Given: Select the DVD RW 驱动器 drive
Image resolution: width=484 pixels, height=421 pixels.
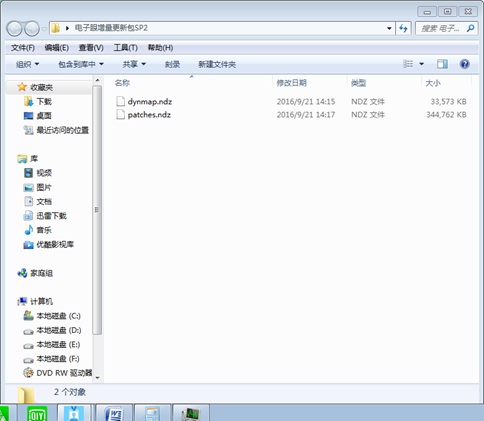Looking at the screenshot, I should point(64,373).
